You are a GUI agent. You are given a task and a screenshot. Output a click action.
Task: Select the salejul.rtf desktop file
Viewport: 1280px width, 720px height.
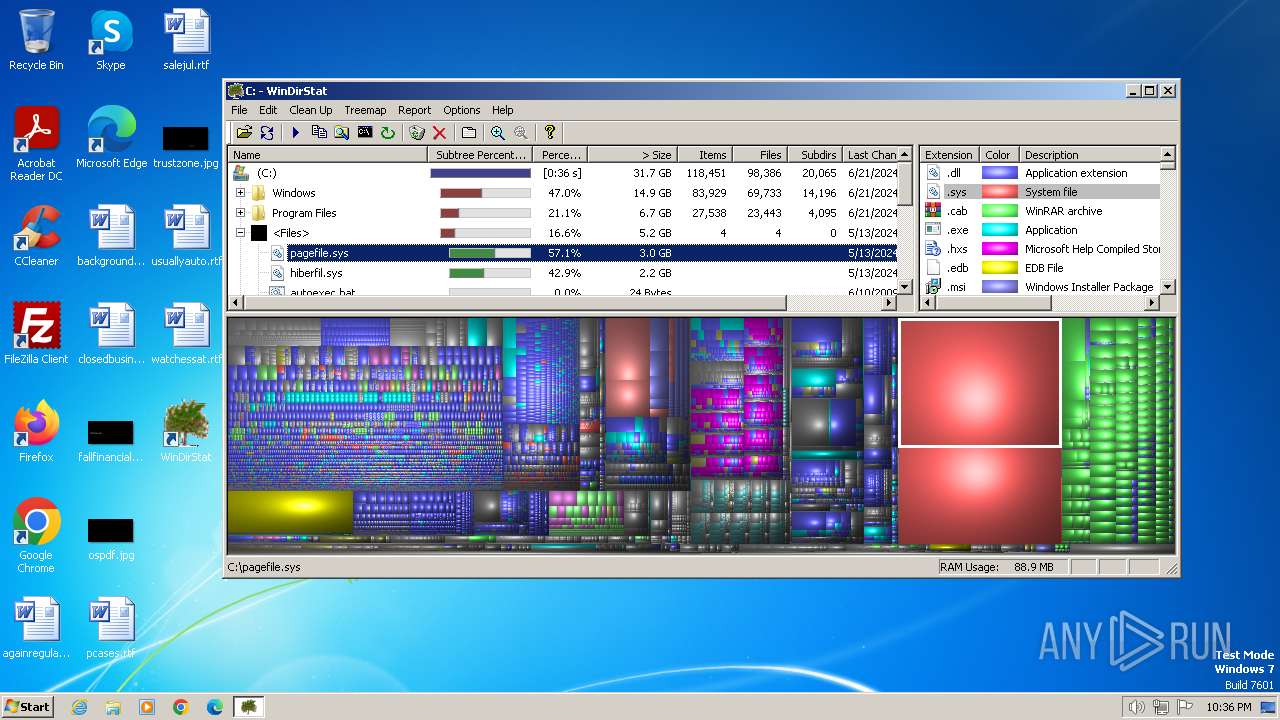[x=186, y=40]
